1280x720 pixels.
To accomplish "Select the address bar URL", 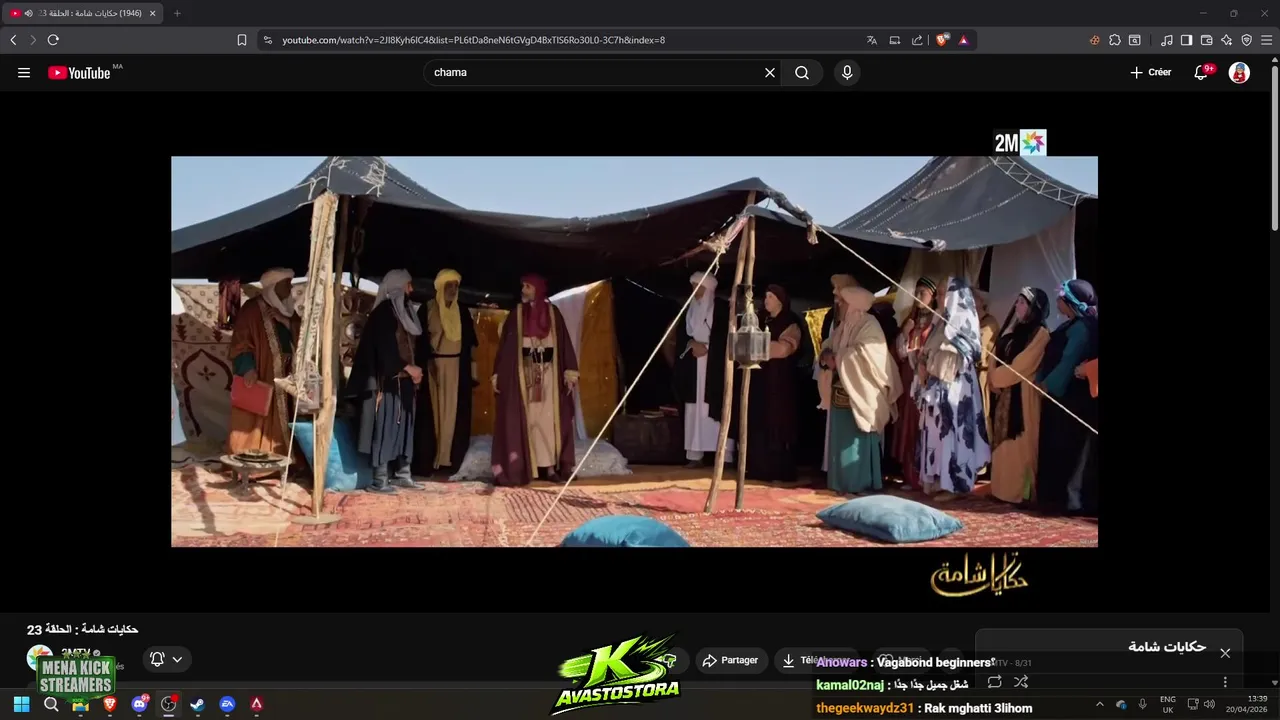I will point(473,40).
